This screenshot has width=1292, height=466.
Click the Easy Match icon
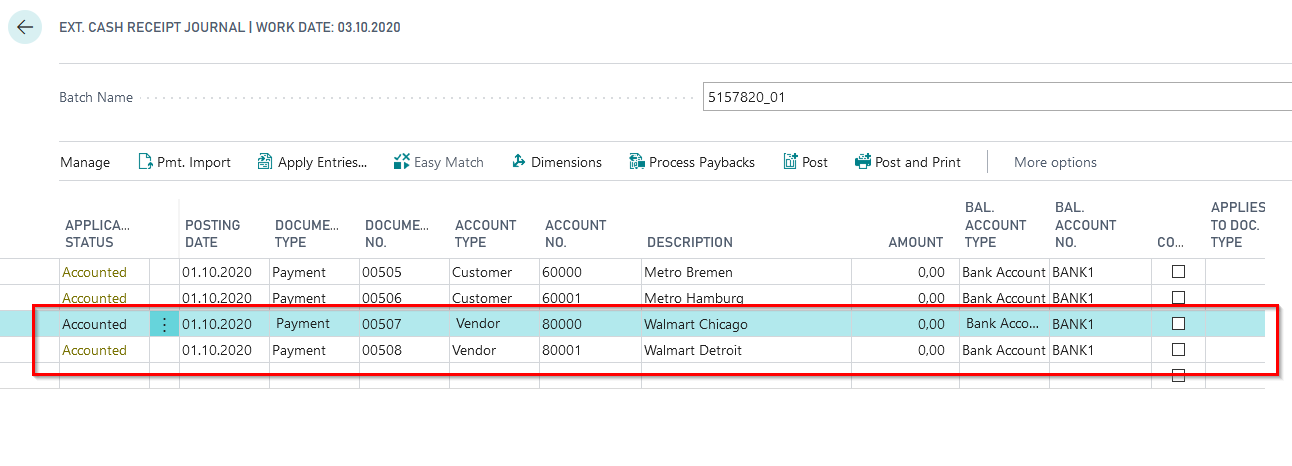(402, 162)
